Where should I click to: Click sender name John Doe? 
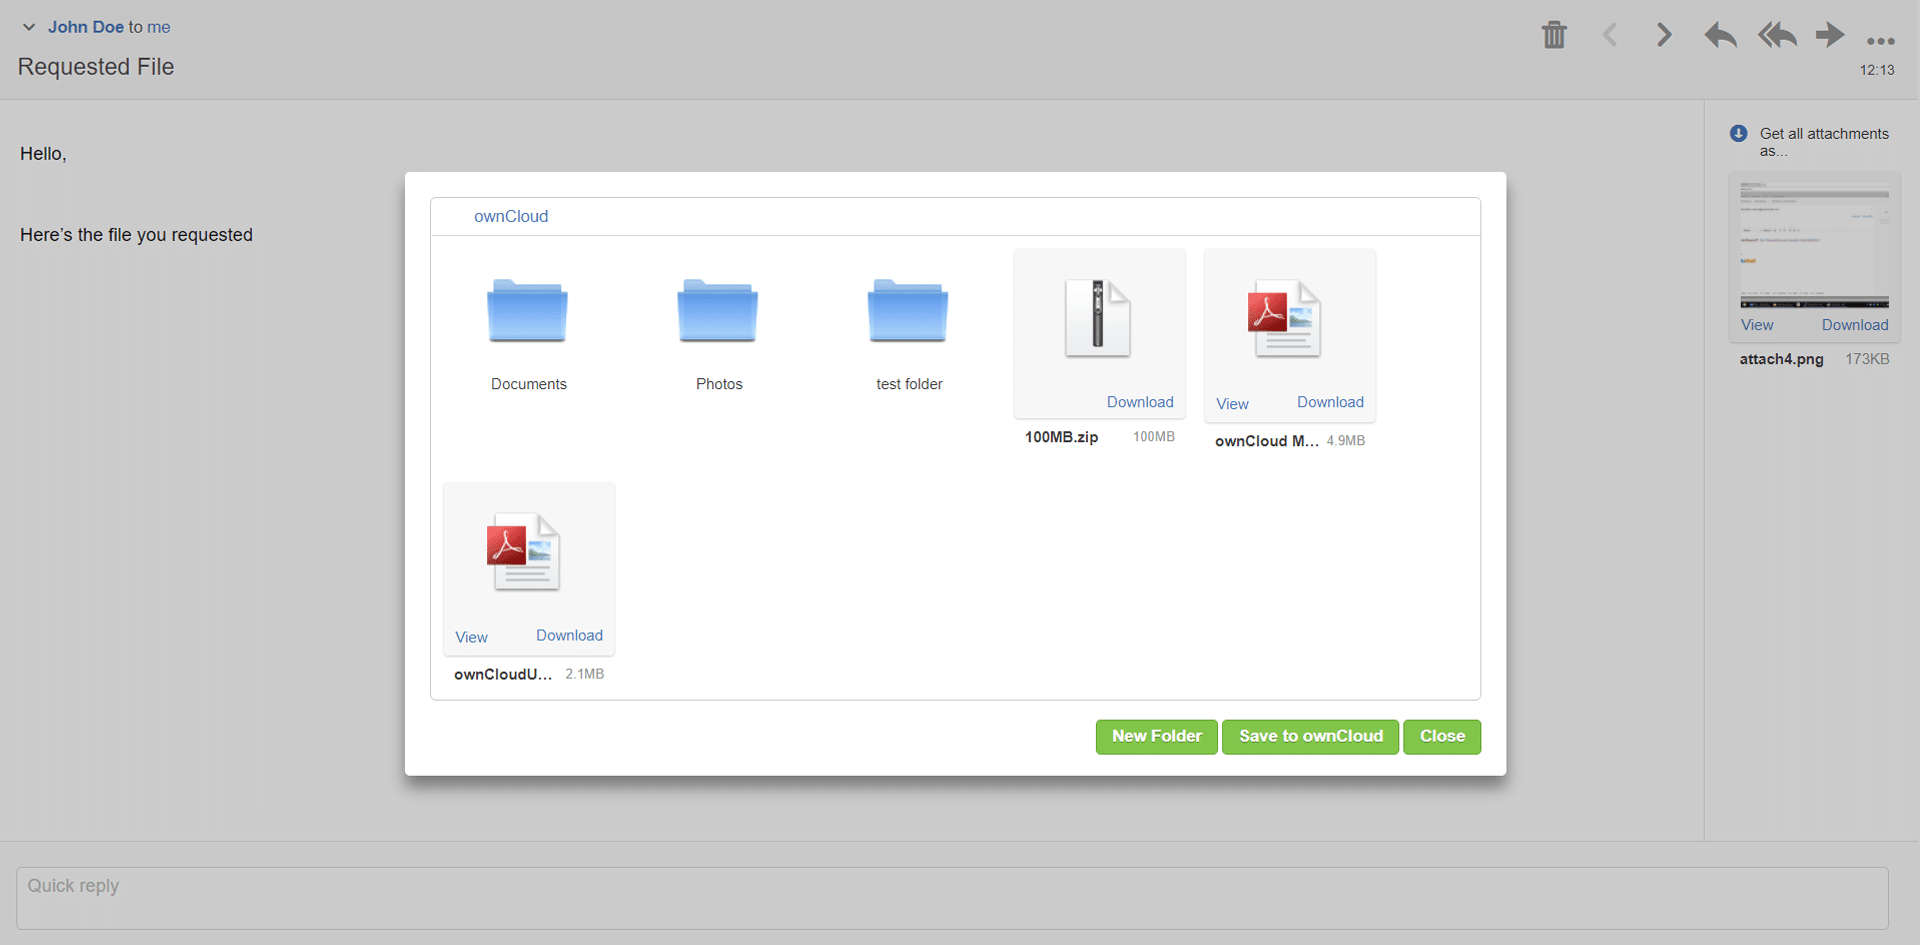point(86,27)
